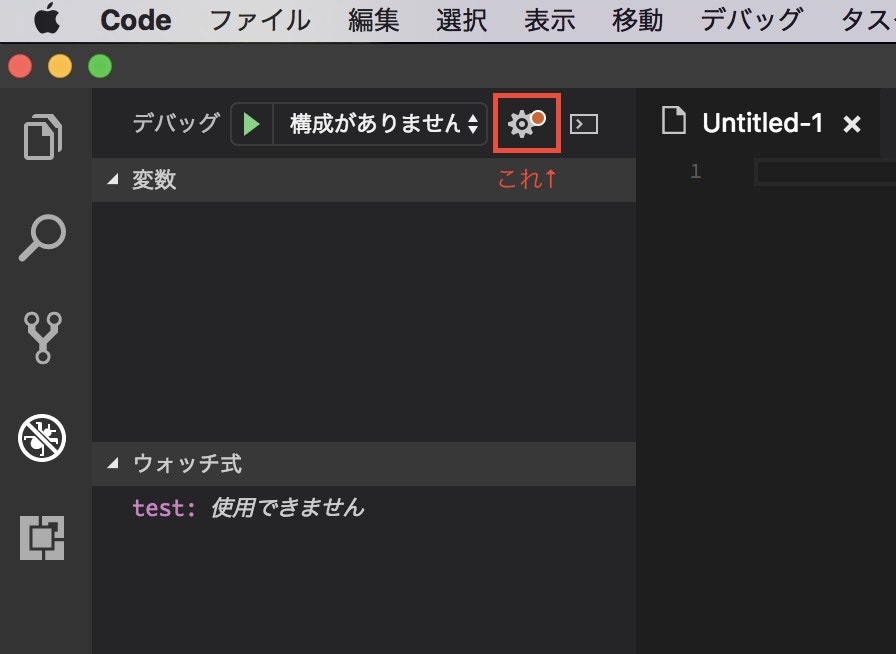Click the yellow minimize window button
Viewport: 896px width, 654px height.
(60, 66)
